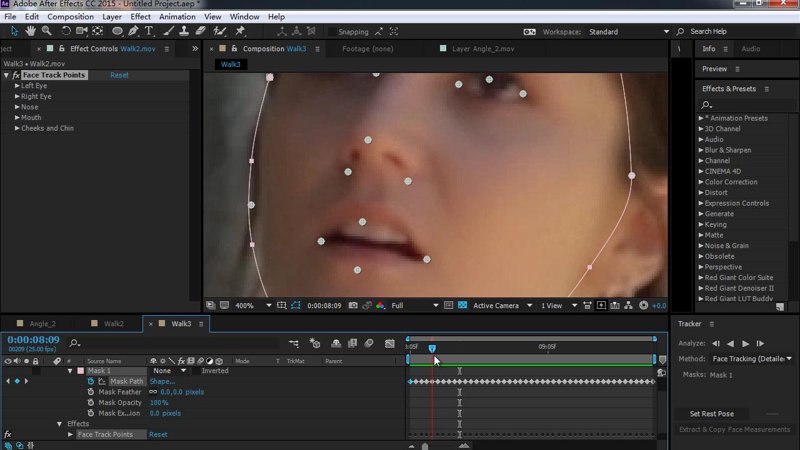Select the Eraser tool
The height and width of the screenshot is (450, 800).
[x=201, y=31]
